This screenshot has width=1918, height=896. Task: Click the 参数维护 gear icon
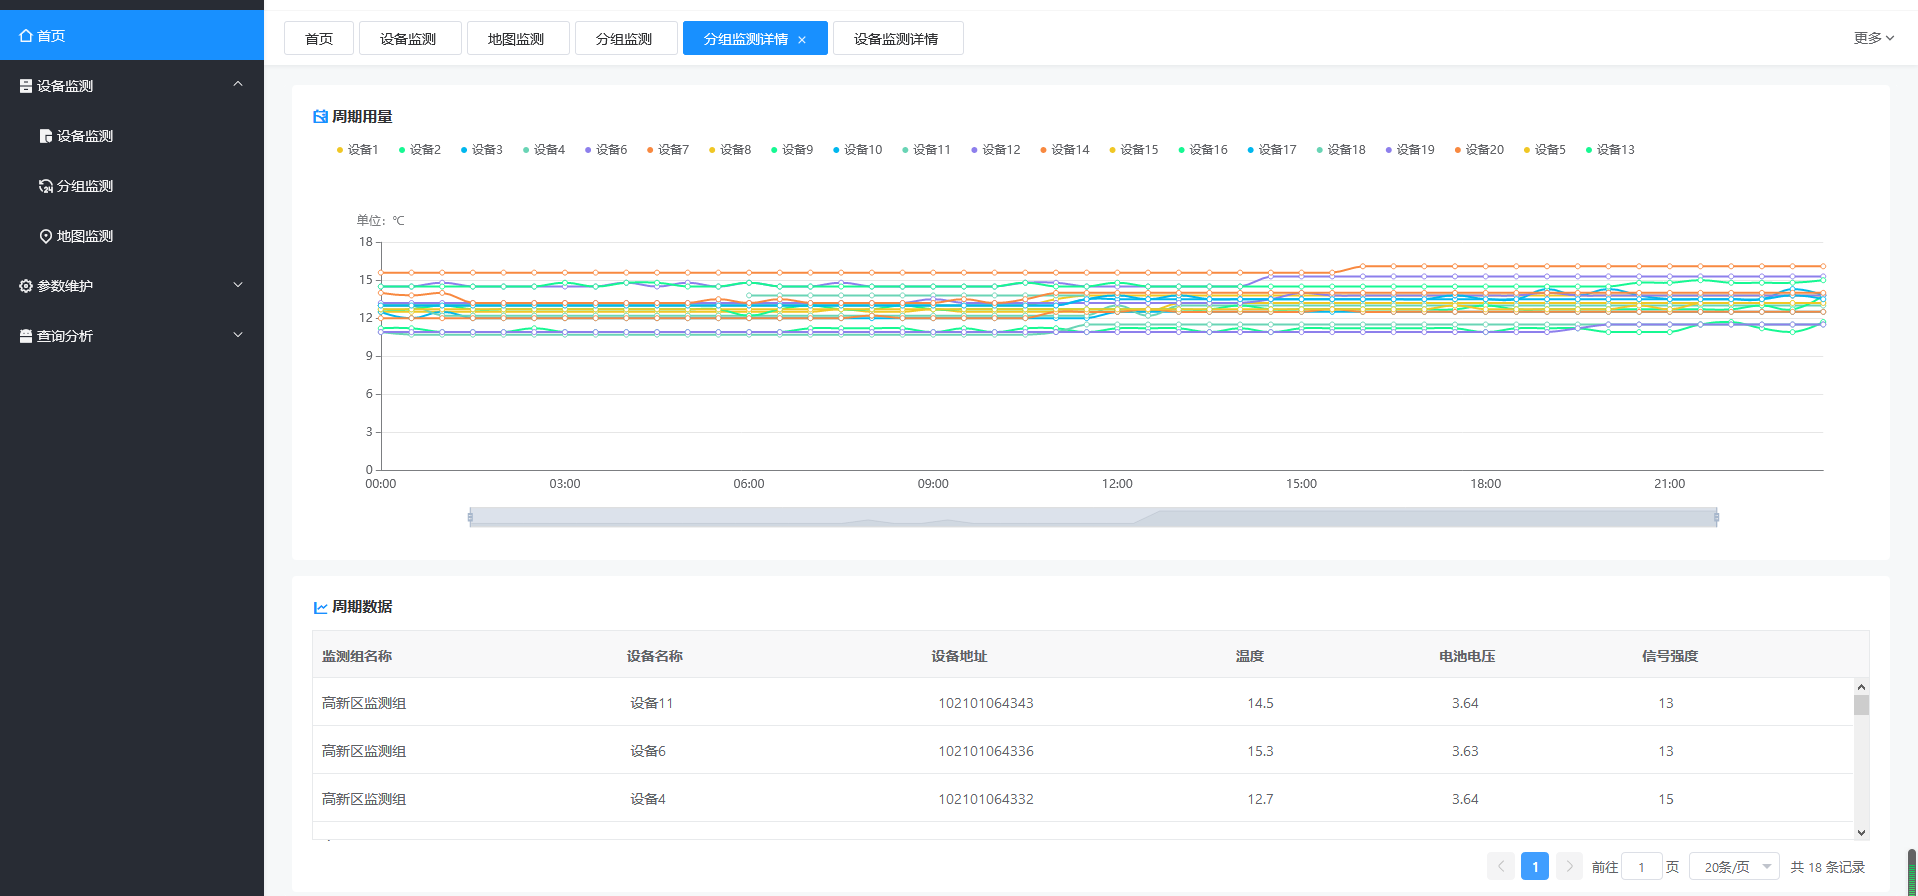[26, 286]
